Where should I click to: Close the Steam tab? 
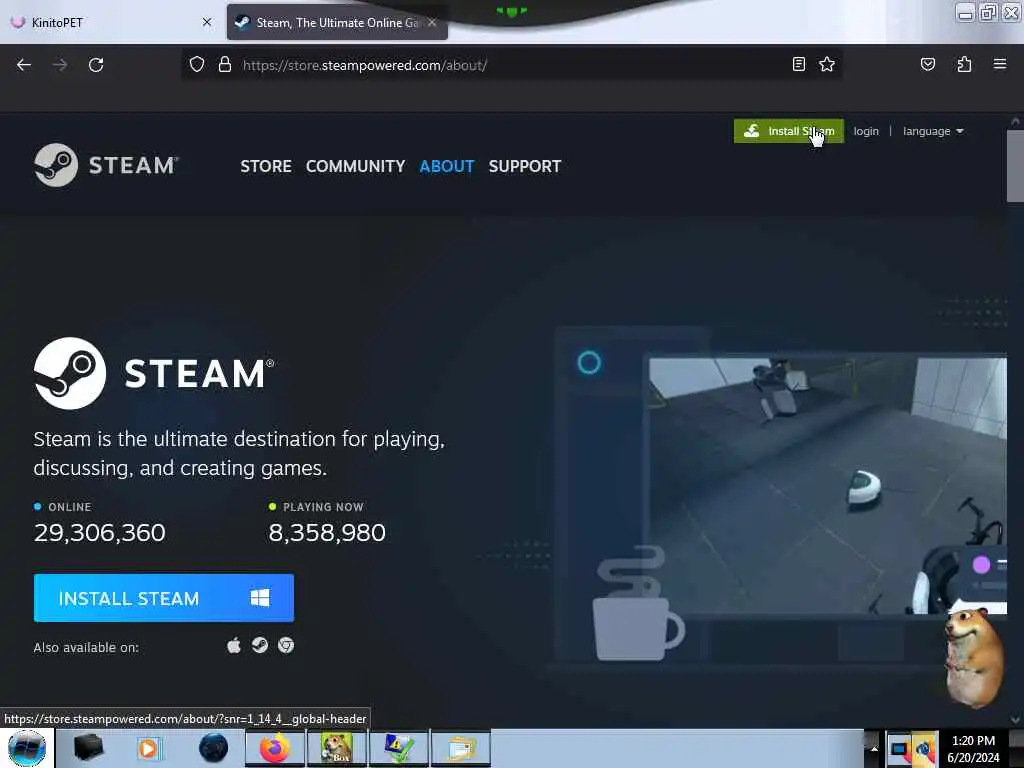[x=432, y=22]
